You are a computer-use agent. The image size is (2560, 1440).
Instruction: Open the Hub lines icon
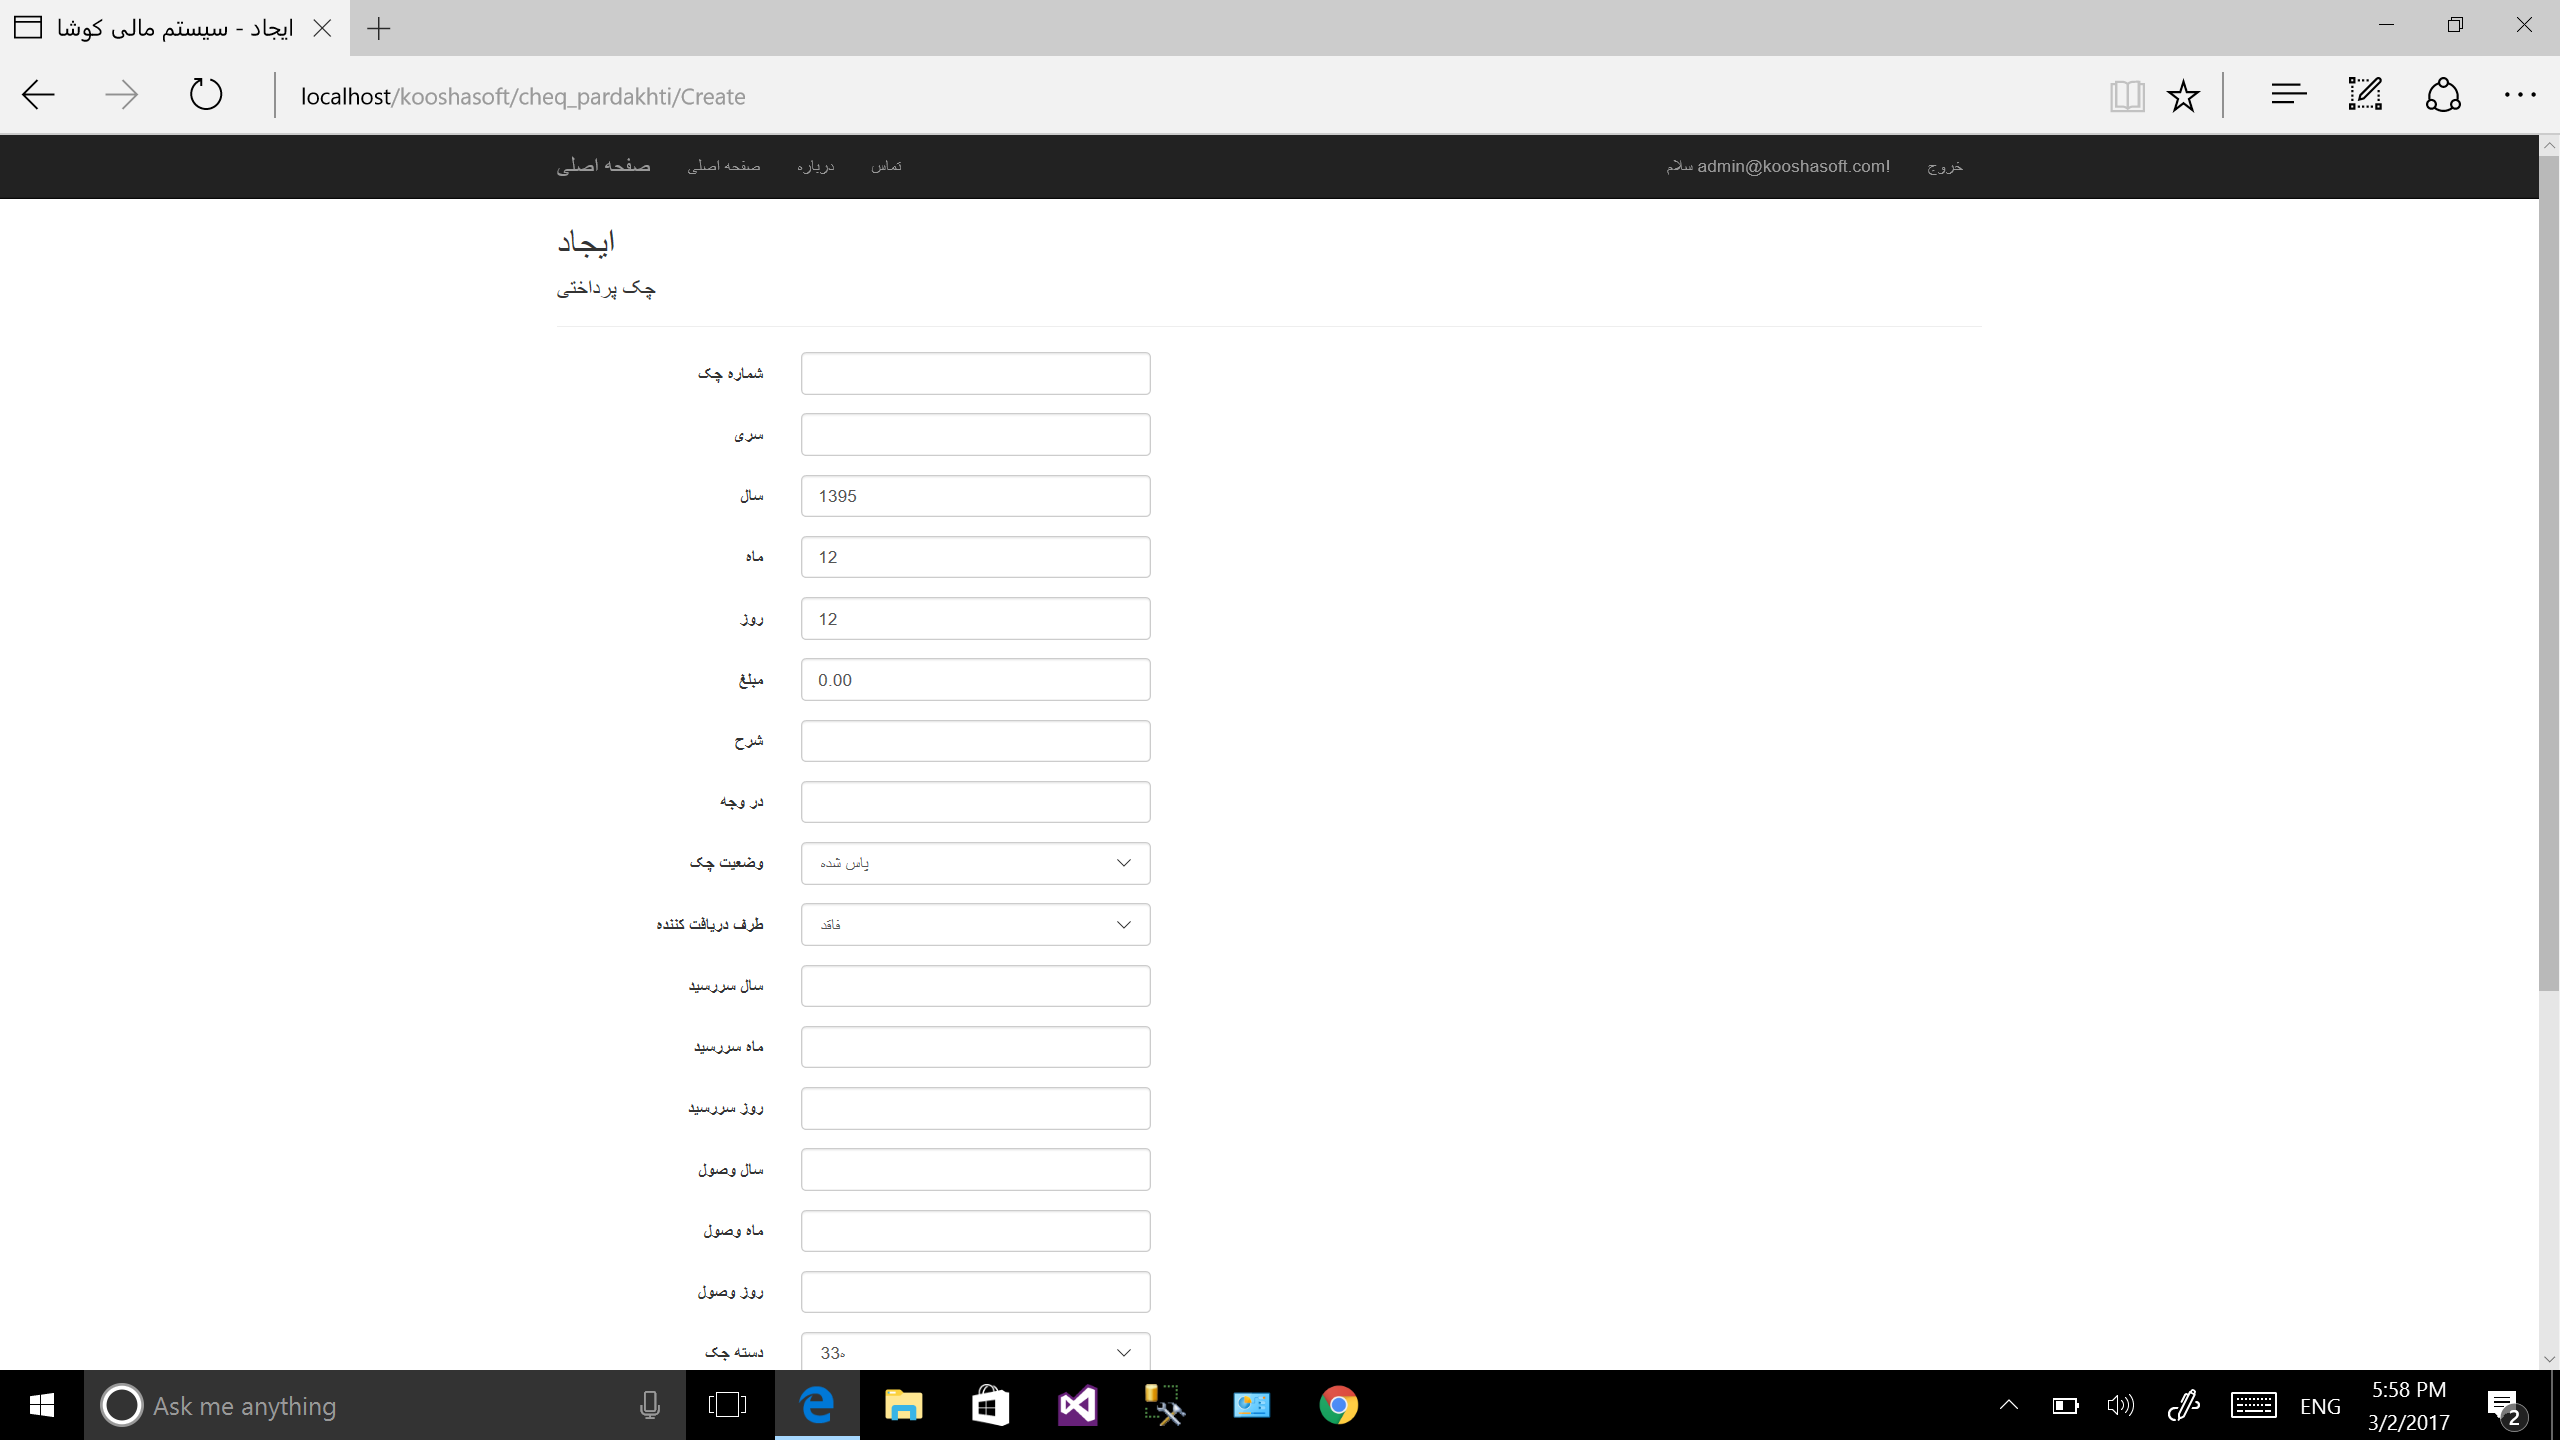click(x=2288, y=95)
